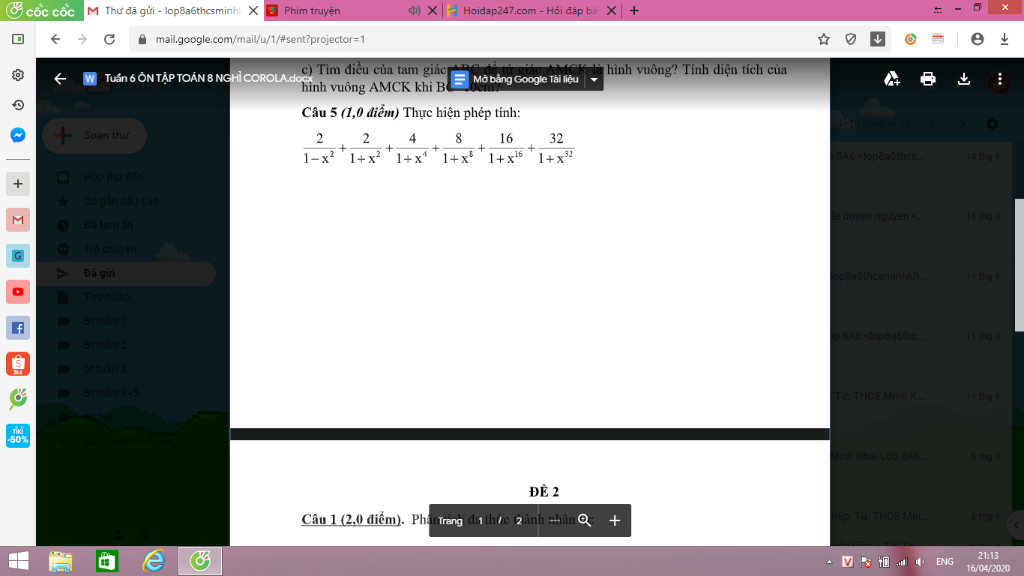
Task: Add file to Google Drive
Action: click(891, 79)
